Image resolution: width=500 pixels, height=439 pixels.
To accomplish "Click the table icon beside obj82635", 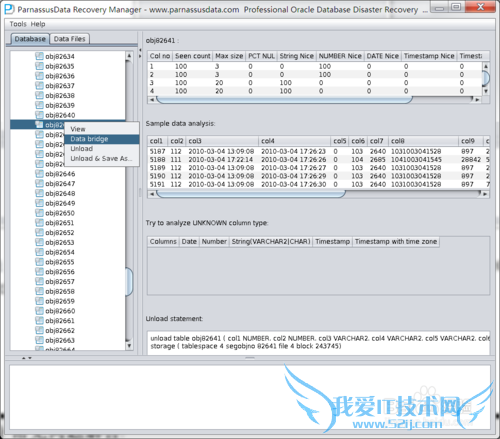I will (x=39, y=66).
